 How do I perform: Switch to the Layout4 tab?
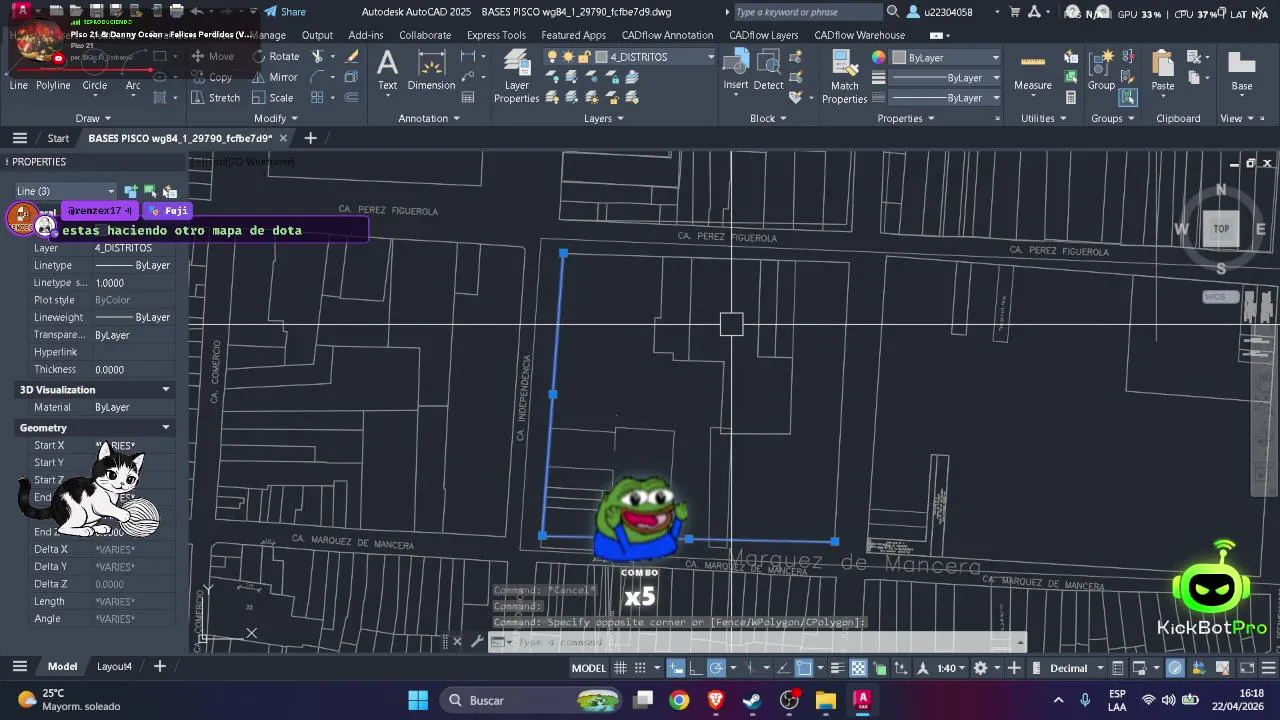click(x=114, y=666)
